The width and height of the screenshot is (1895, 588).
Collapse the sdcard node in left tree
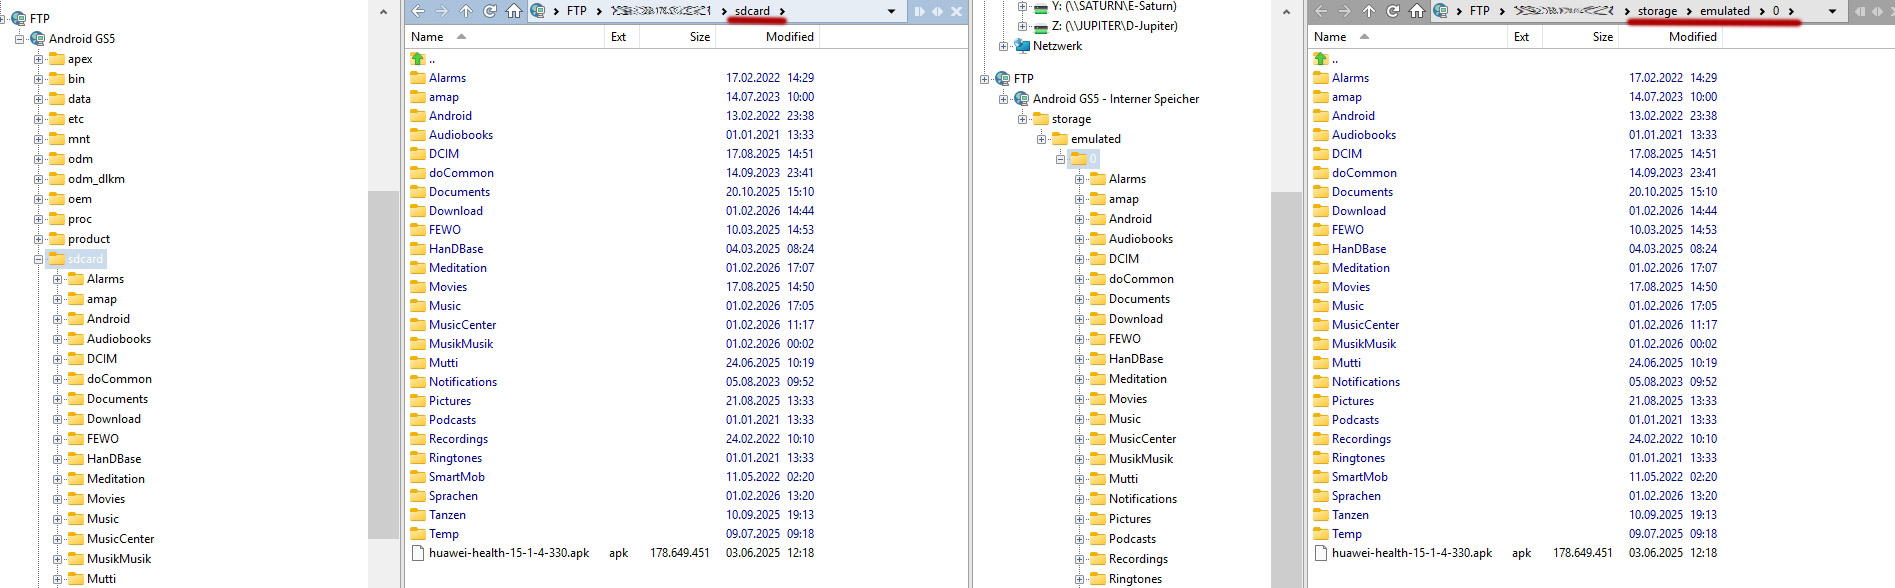point(39,259)
